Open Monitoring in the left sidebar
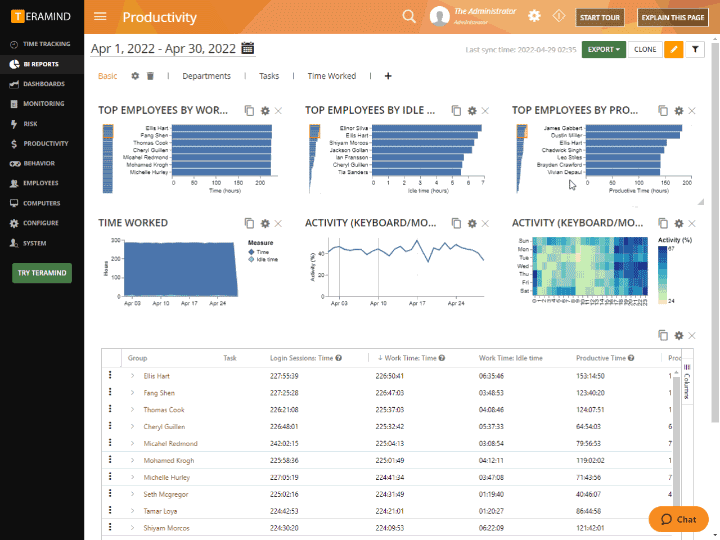This screenshot has height=540, width=720. tap(44, 104)
